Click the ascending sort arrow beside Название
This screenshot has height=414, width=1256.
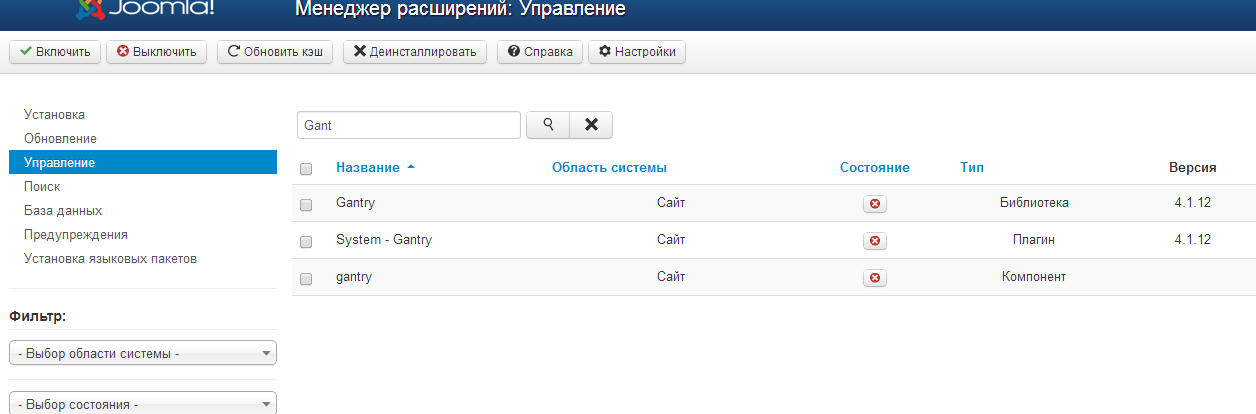[411, 167]
